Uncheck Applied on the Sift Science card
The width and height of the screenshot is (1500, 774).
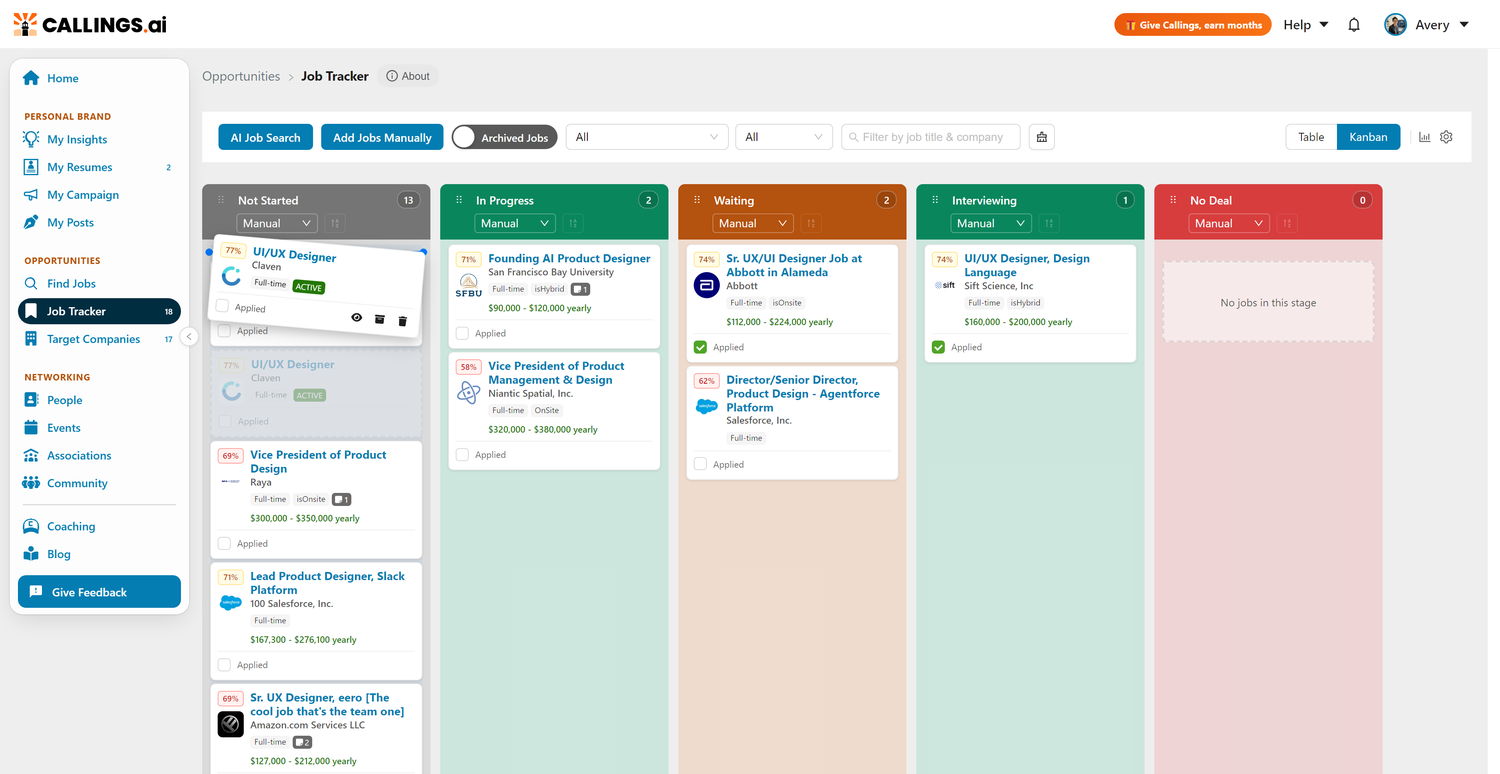(x=938, y=347)
